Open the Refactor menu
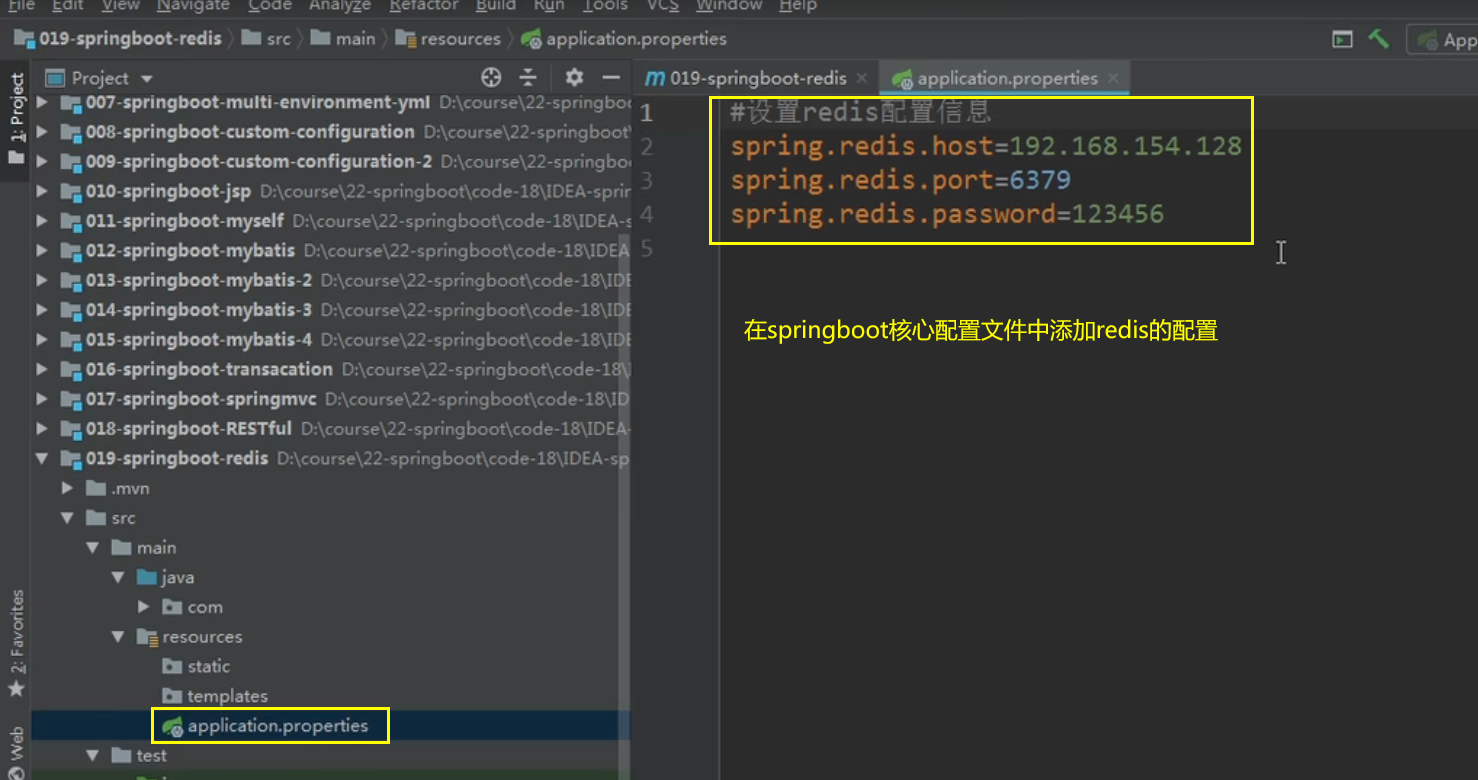 pos(424,5)
